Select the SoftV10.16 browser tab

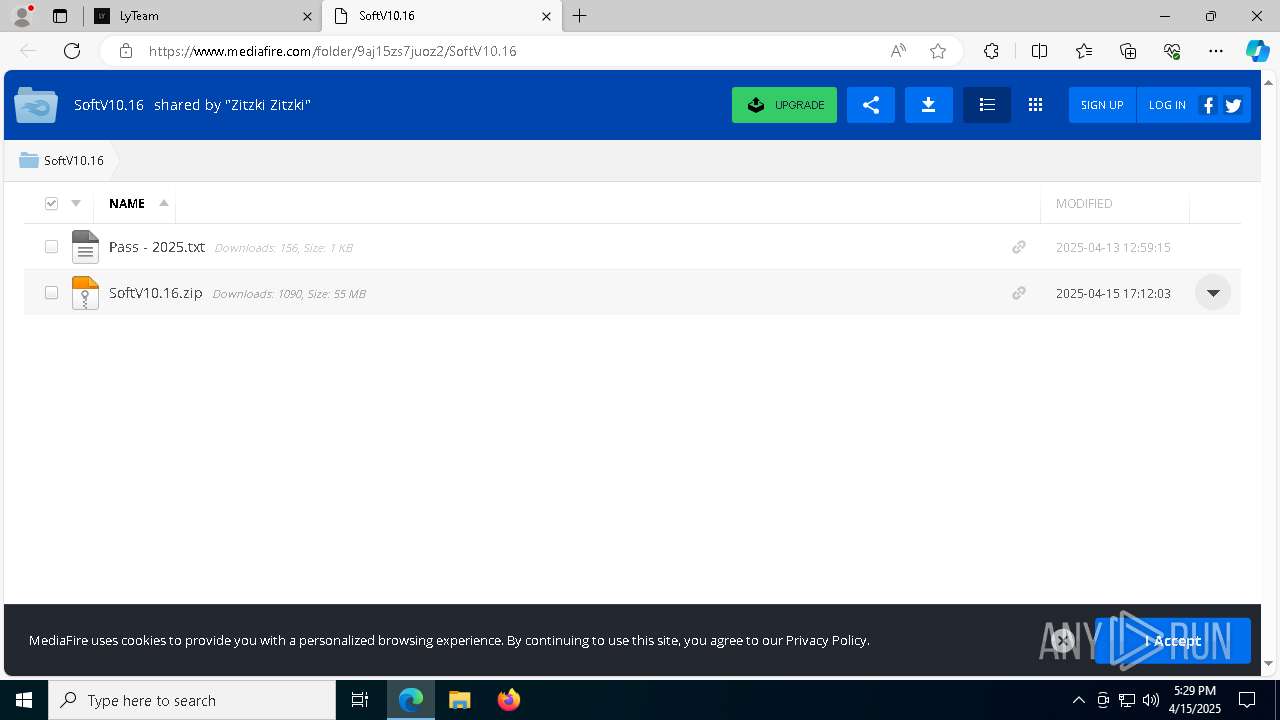coord(442,16)
